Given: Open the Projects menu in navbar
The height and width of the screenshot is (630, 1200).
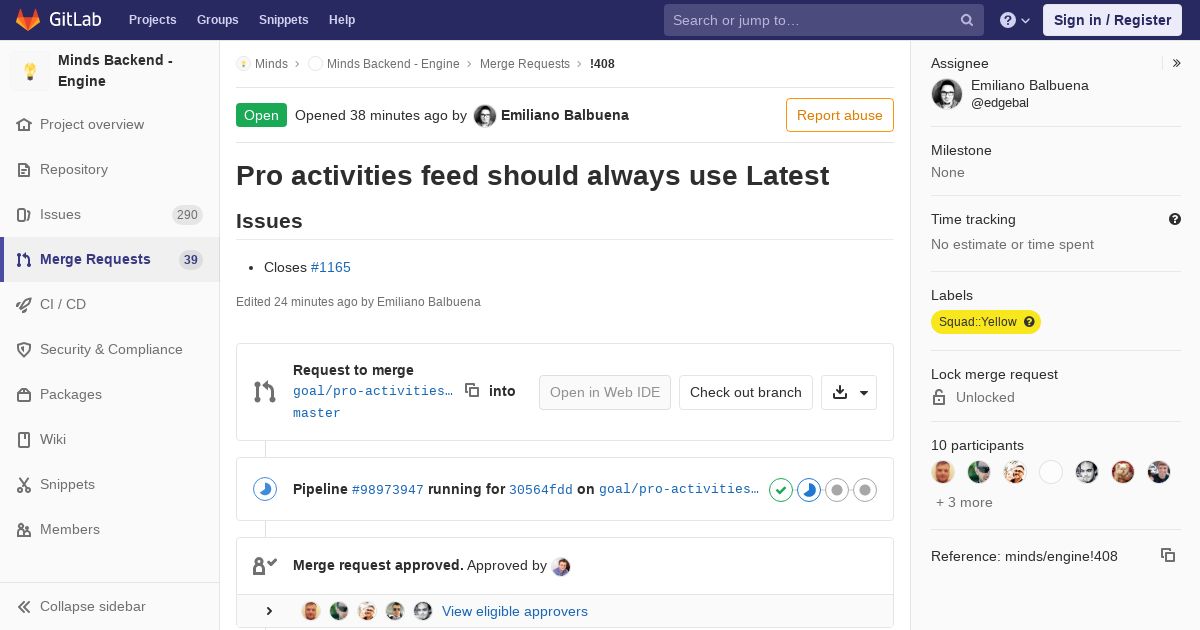Looking at the screenshot, I should [x=152, y=20].
